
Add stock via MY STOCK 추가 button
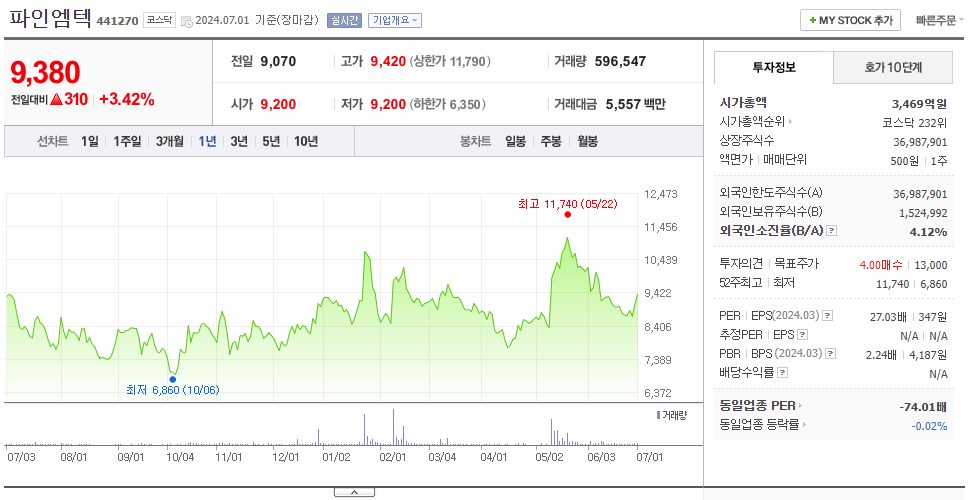[850, 20]
